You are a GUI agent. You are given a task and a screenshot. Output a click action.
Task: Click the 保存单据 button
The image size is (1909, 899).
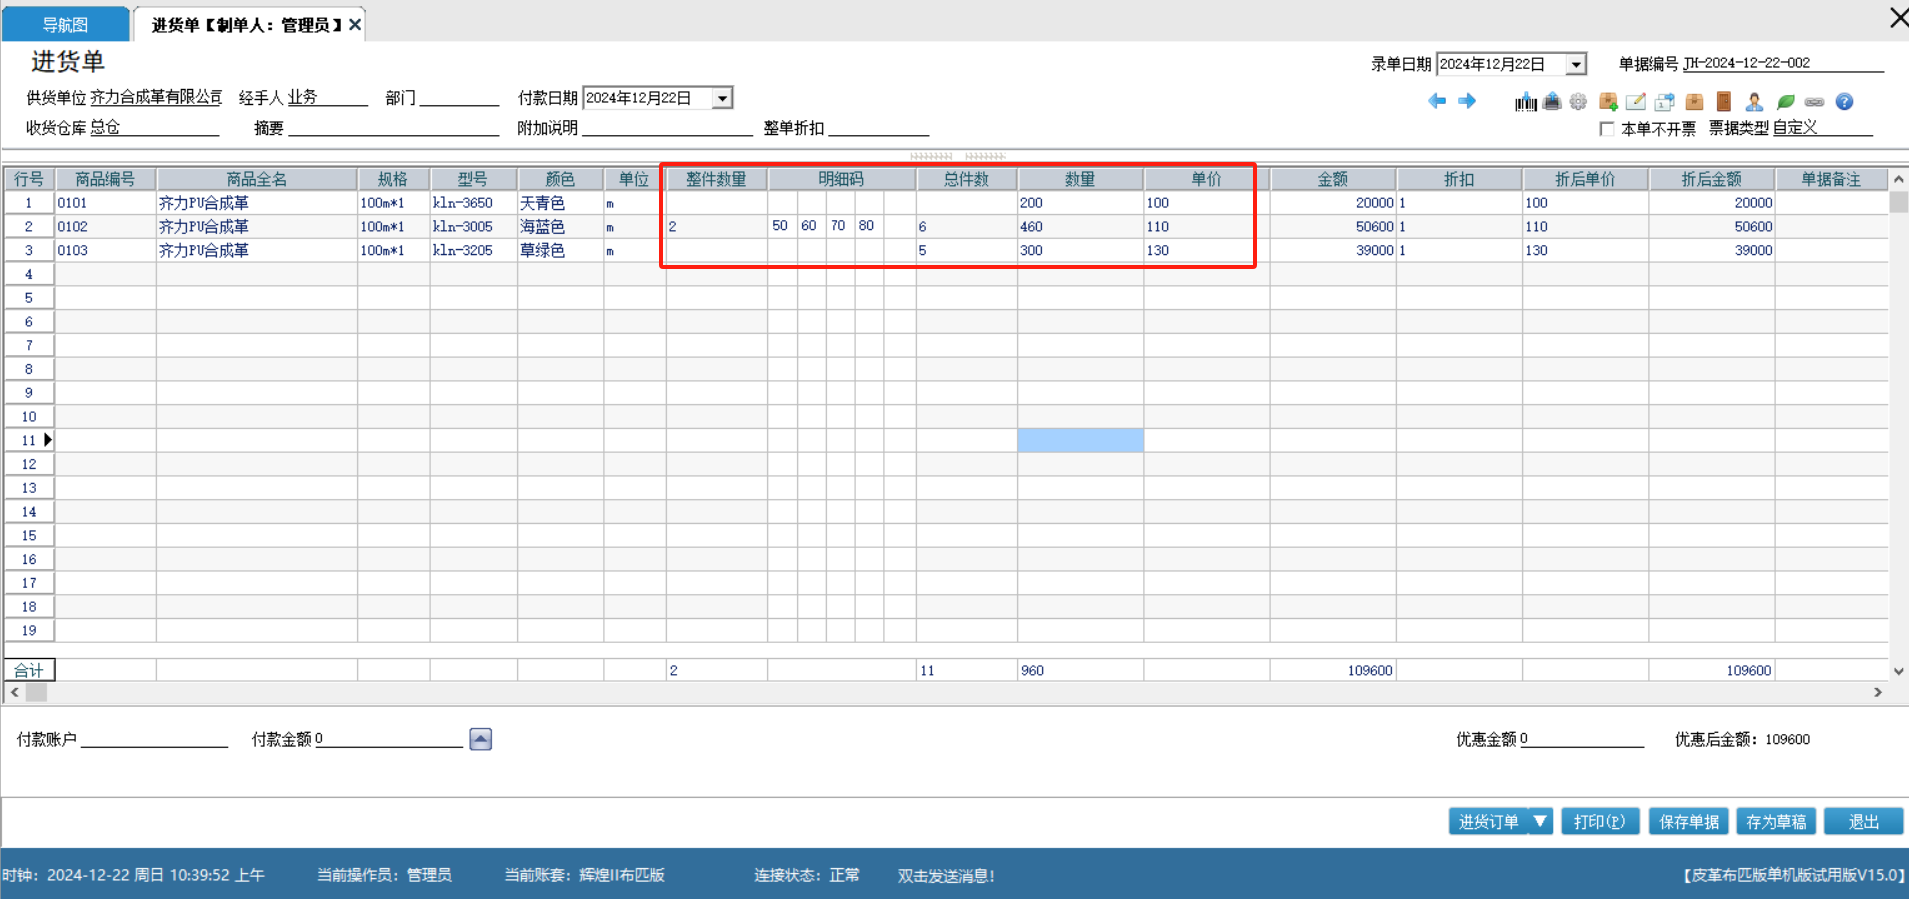click(x=1689, y=821)
